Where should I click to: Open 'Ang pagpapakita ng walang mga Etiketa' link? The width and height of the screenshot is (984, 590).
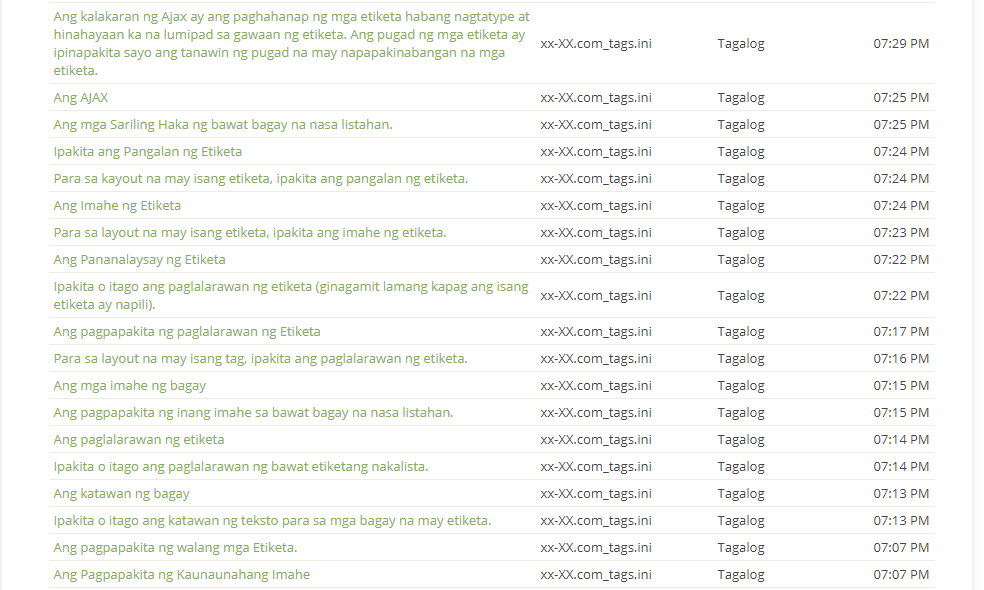pos(176,548)
